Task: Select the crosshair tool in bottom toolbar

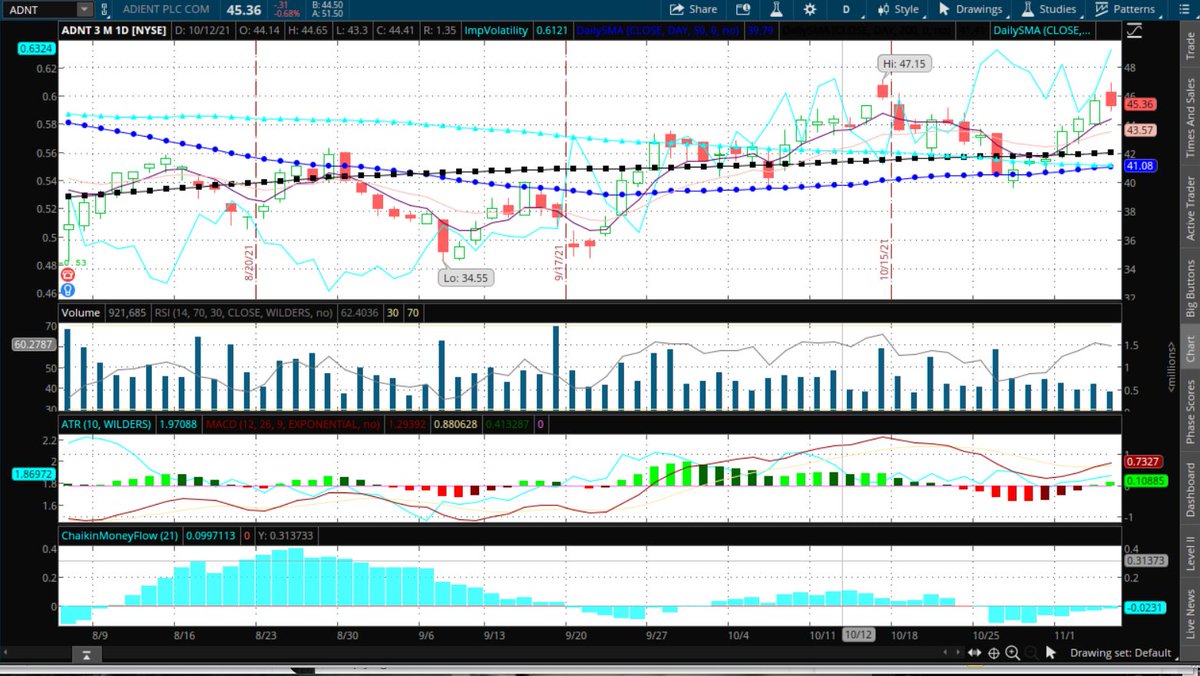Action: point(994,653)
